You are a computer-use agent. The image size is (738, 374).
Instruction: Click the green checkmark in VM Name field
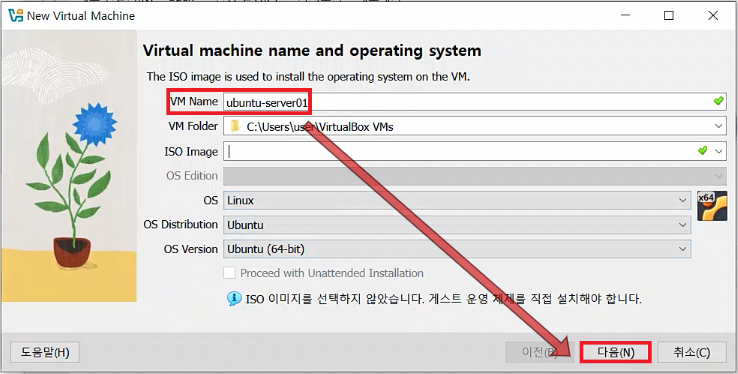(718, 101)
